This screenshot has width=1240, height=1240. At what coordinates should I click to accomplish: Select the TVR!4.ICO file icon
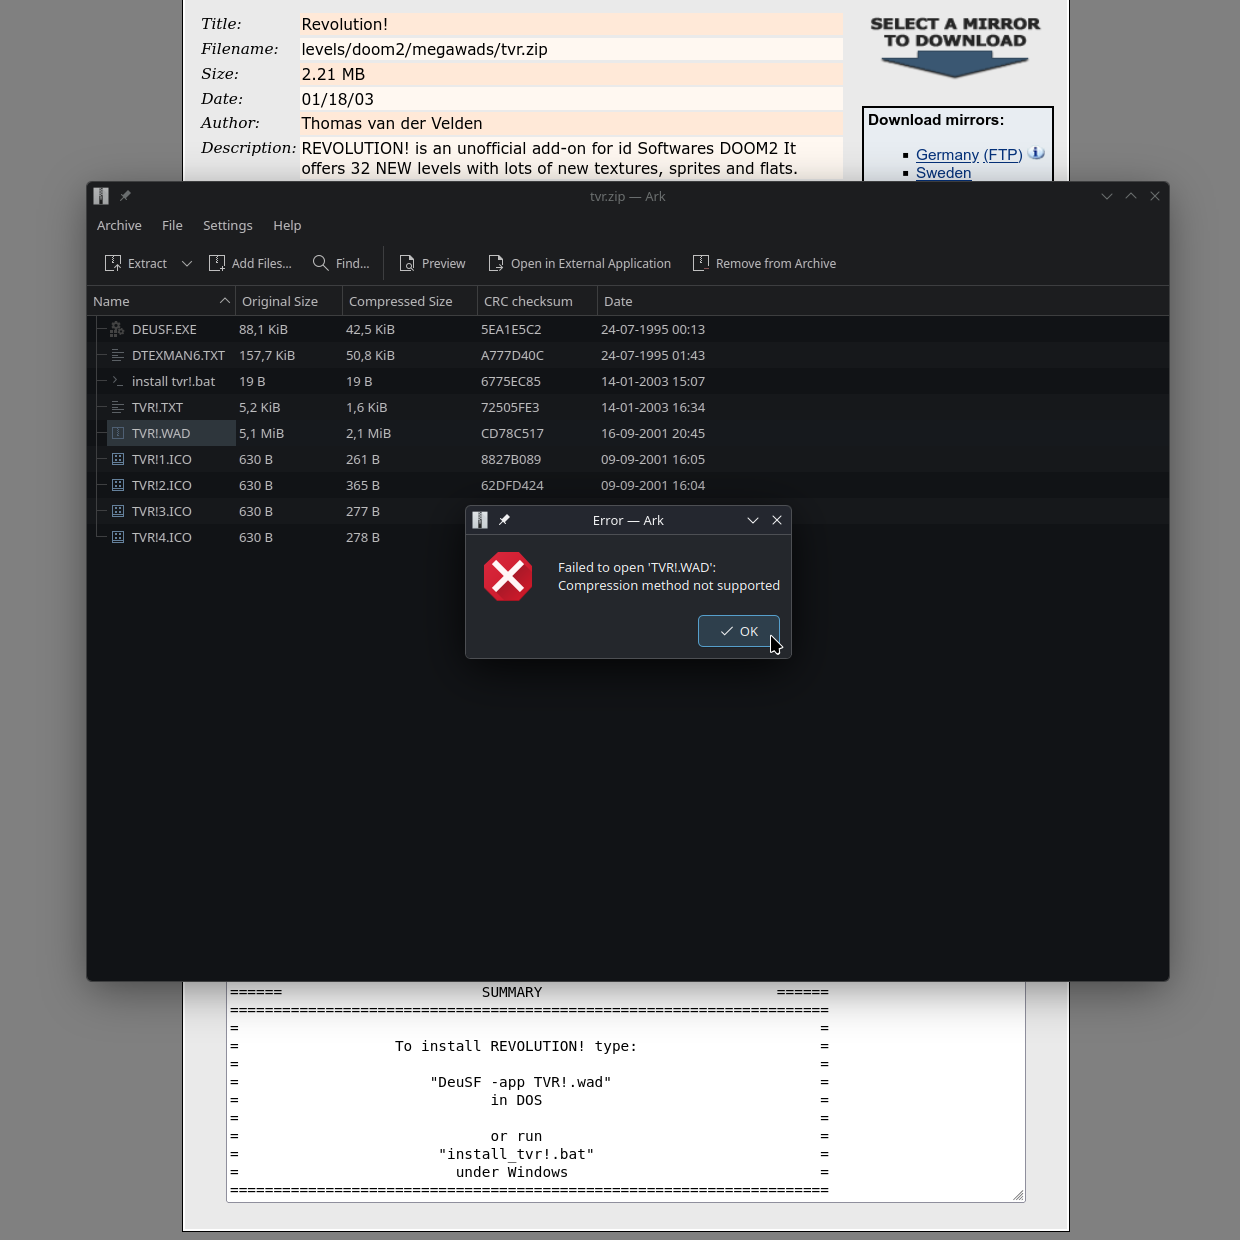click(117, 537)
